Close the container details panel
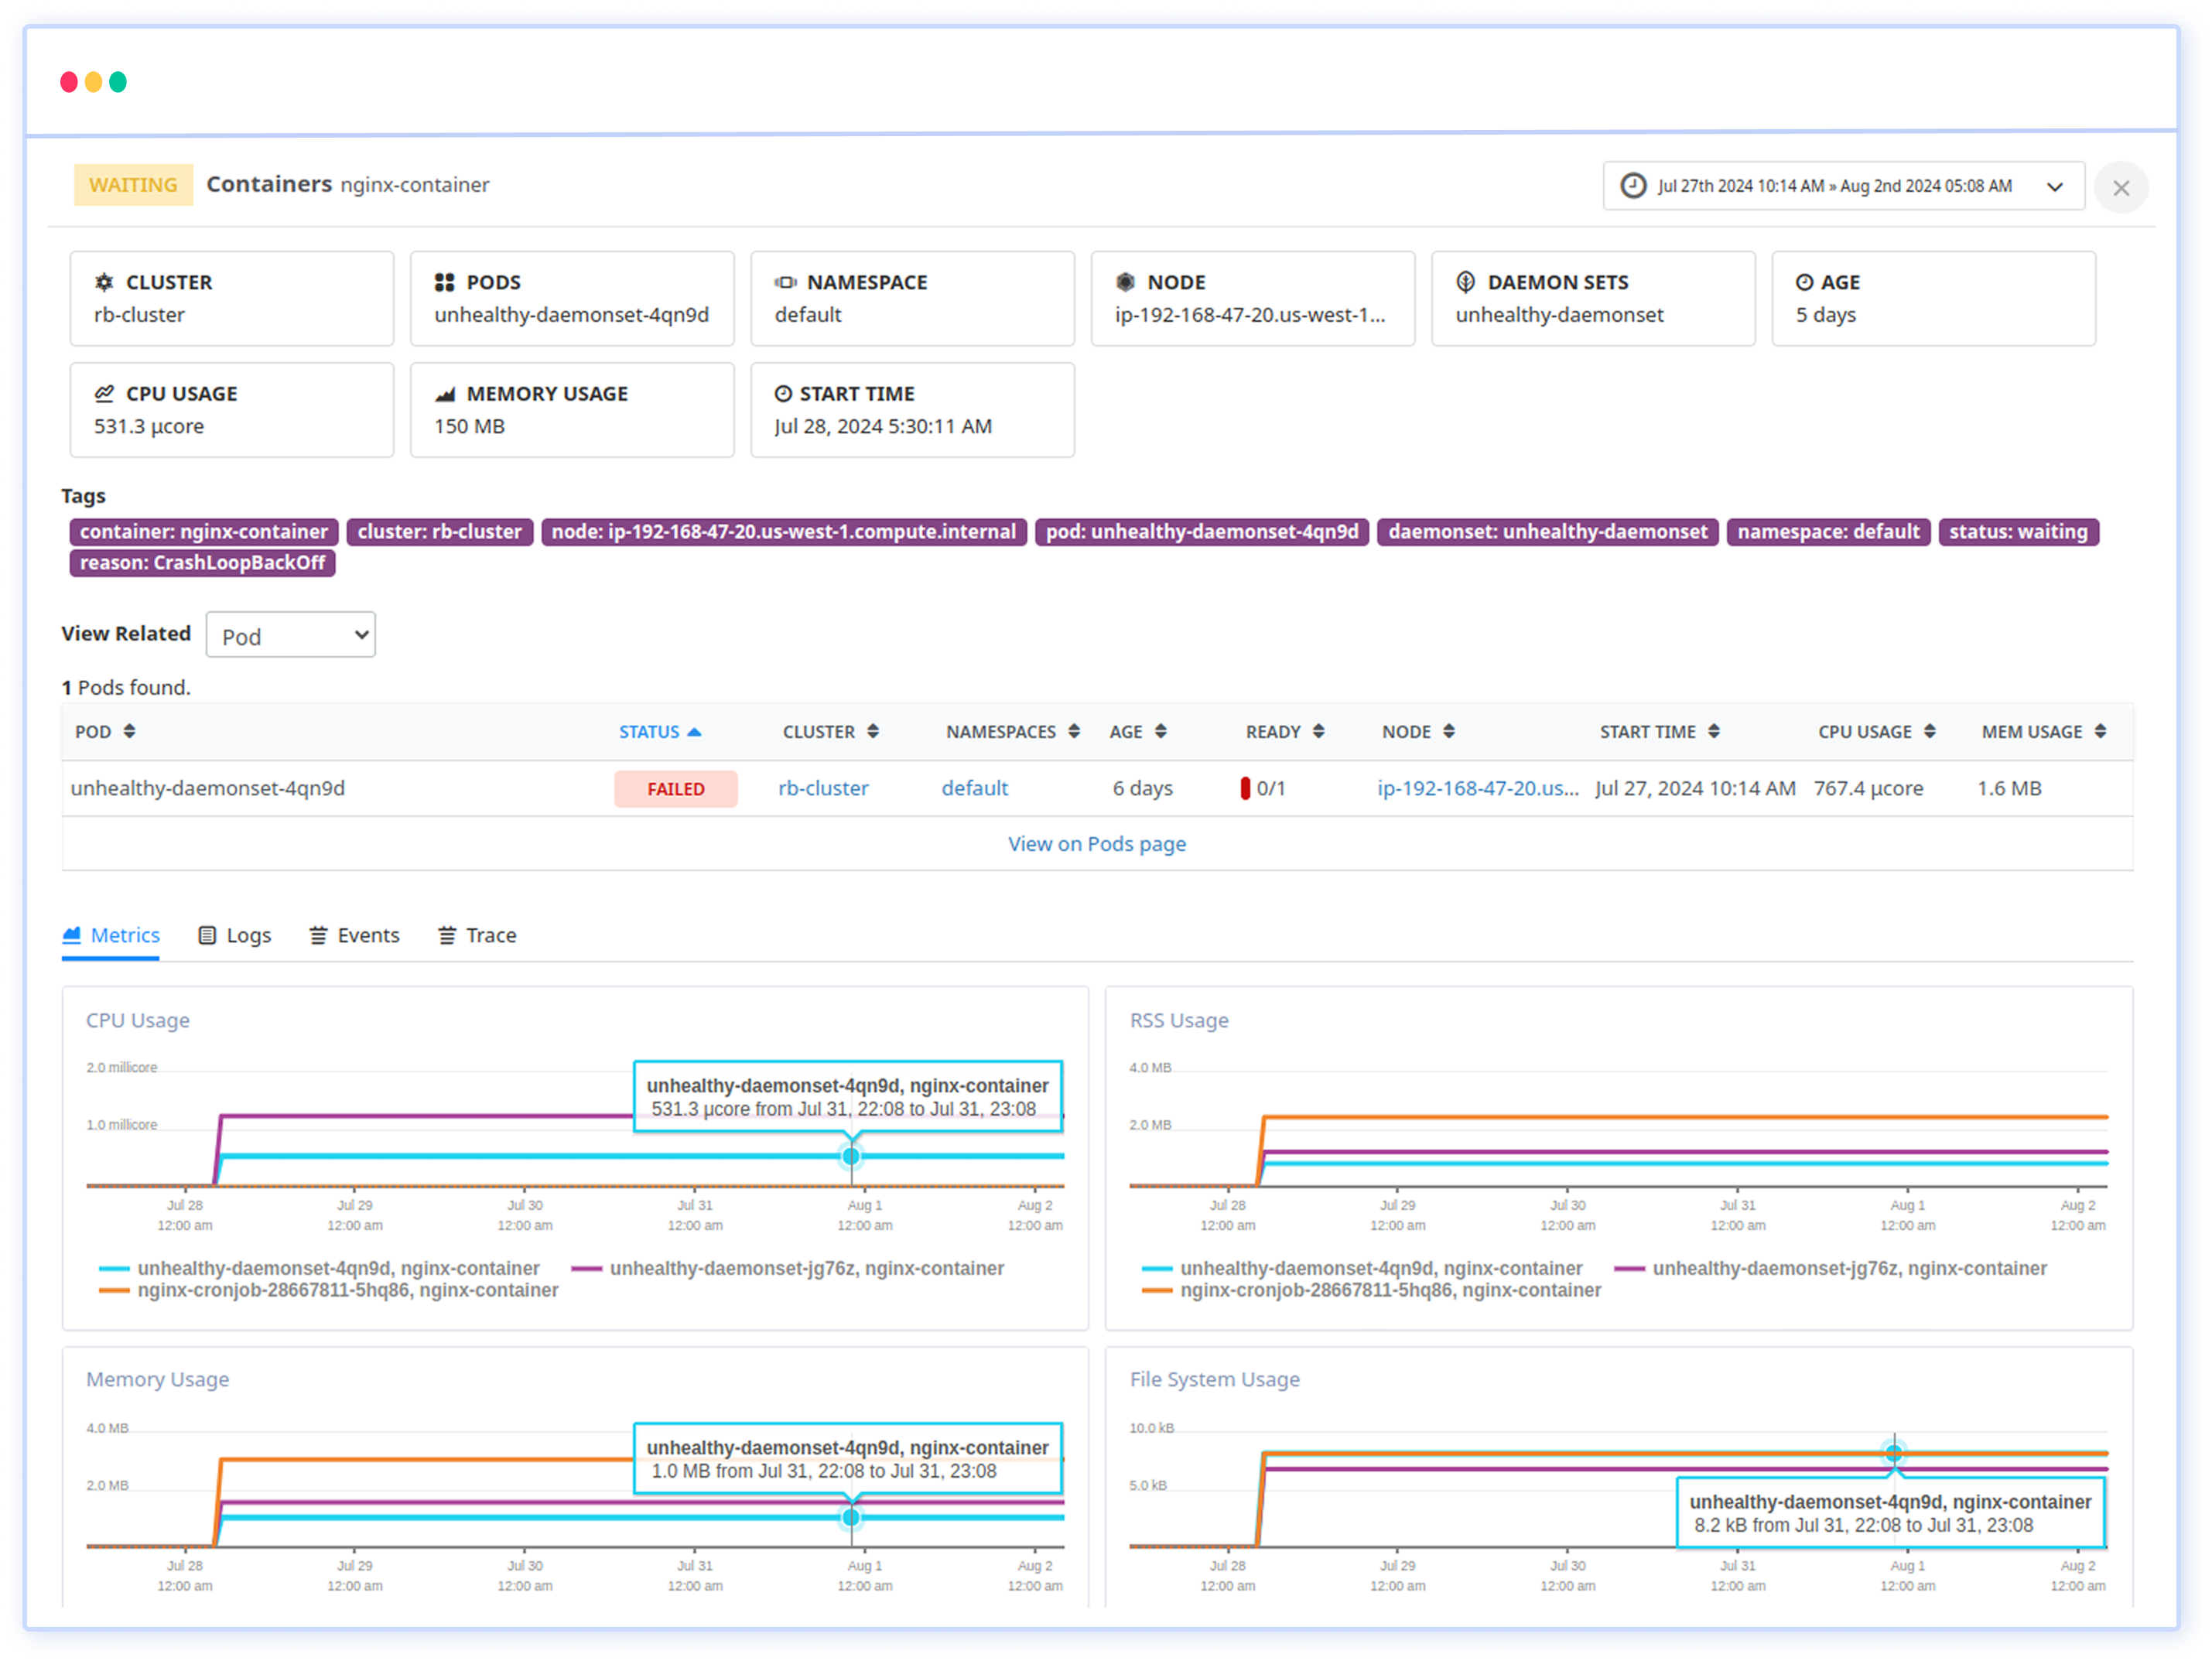Image resolution: width=2212 pixels, height=1661 pixels. pyautogui.click(x=2122, y=188)
